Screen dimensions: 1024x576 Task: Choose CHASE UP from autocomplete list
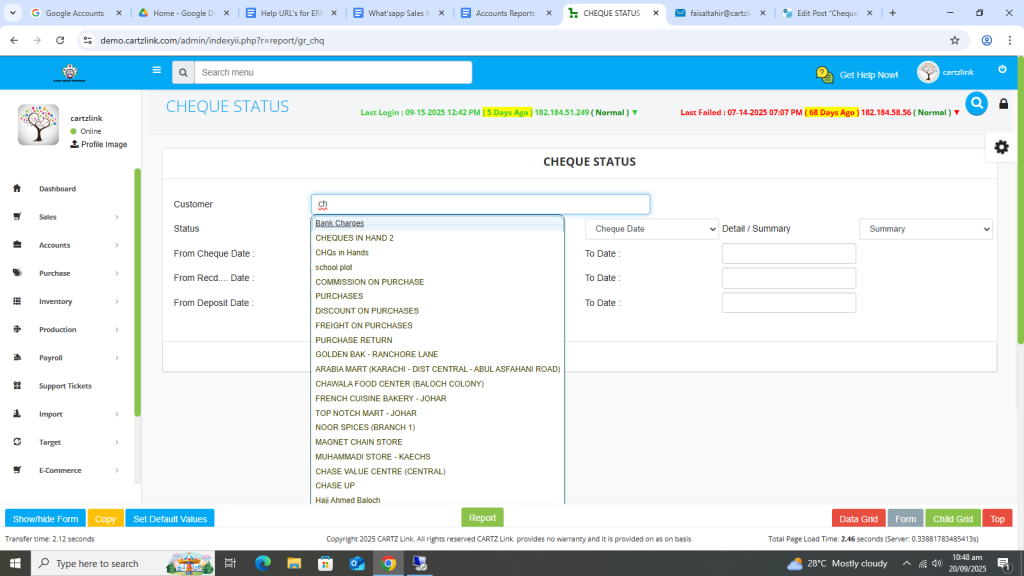335,486
